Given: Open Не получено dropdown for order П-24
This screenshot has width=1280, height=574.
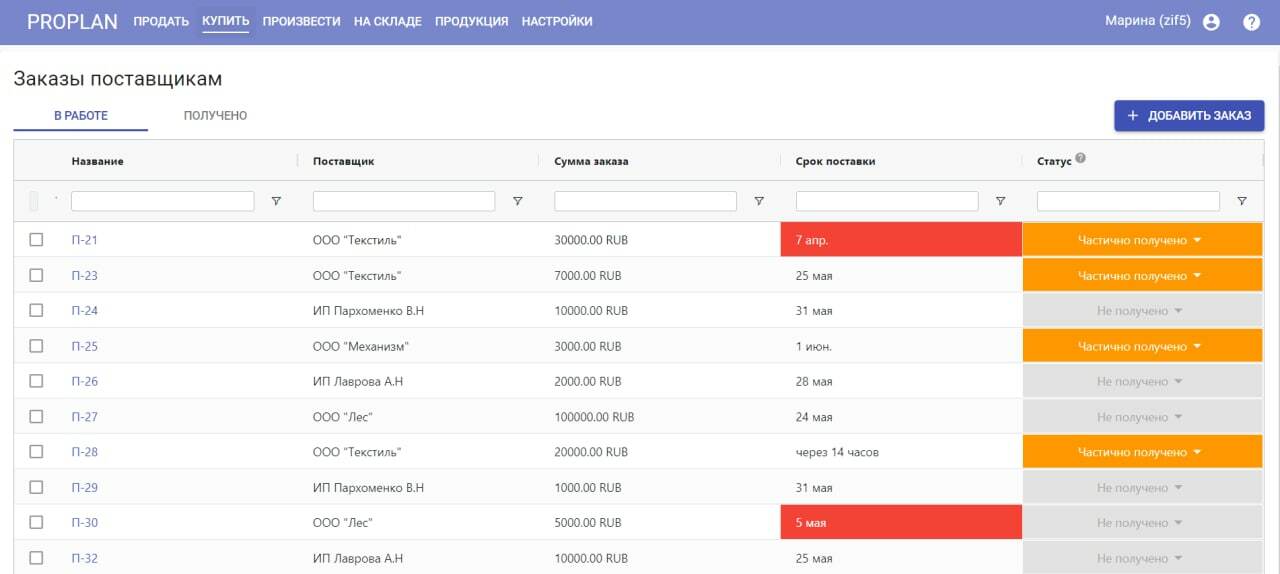Looking at the screenshot, I should click(x=1142, y=311).
